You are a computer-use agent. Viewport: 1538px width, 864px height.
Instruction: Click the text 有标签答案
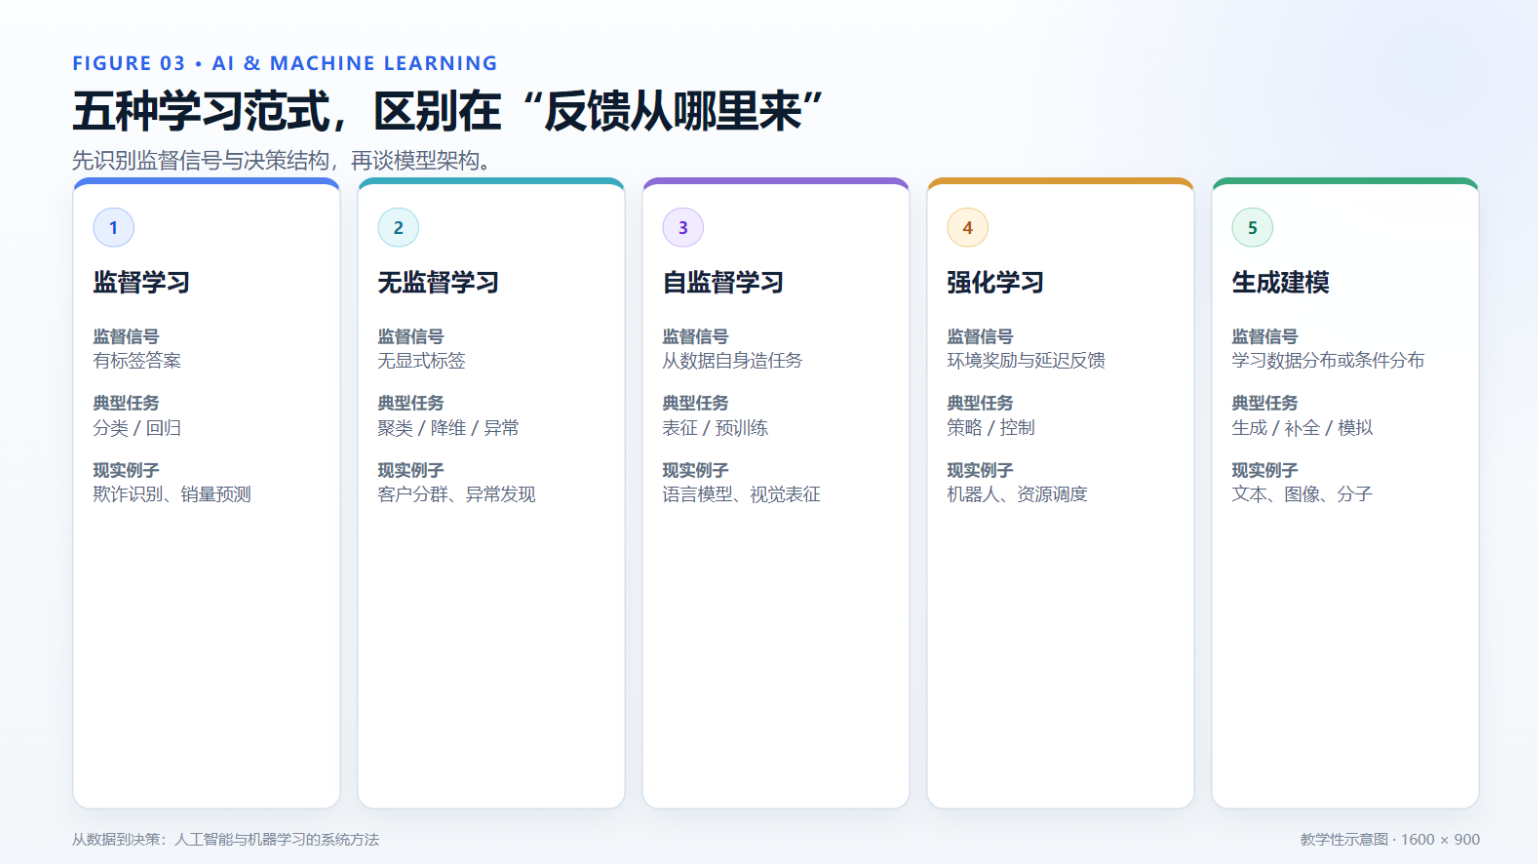(137, 361)
